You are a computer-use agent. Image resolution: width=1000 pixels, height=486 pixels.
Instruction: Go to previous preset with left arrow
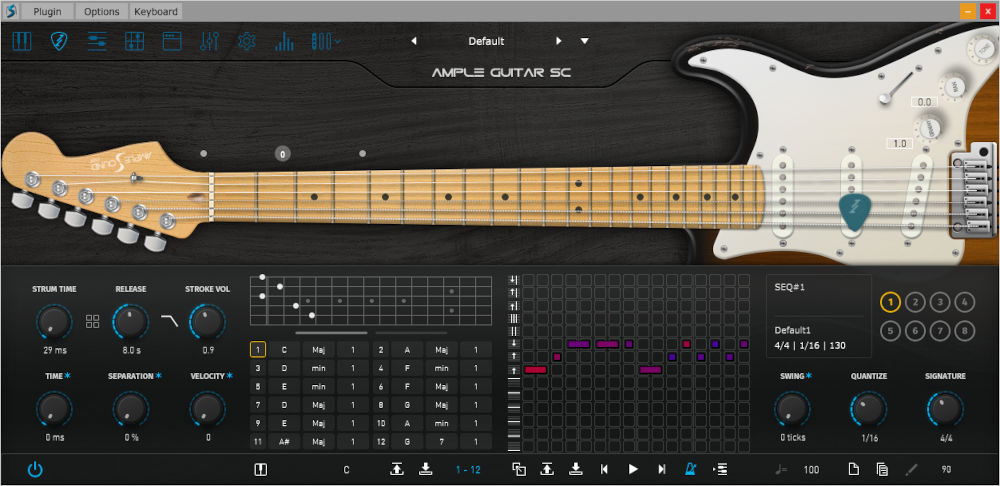414,41
